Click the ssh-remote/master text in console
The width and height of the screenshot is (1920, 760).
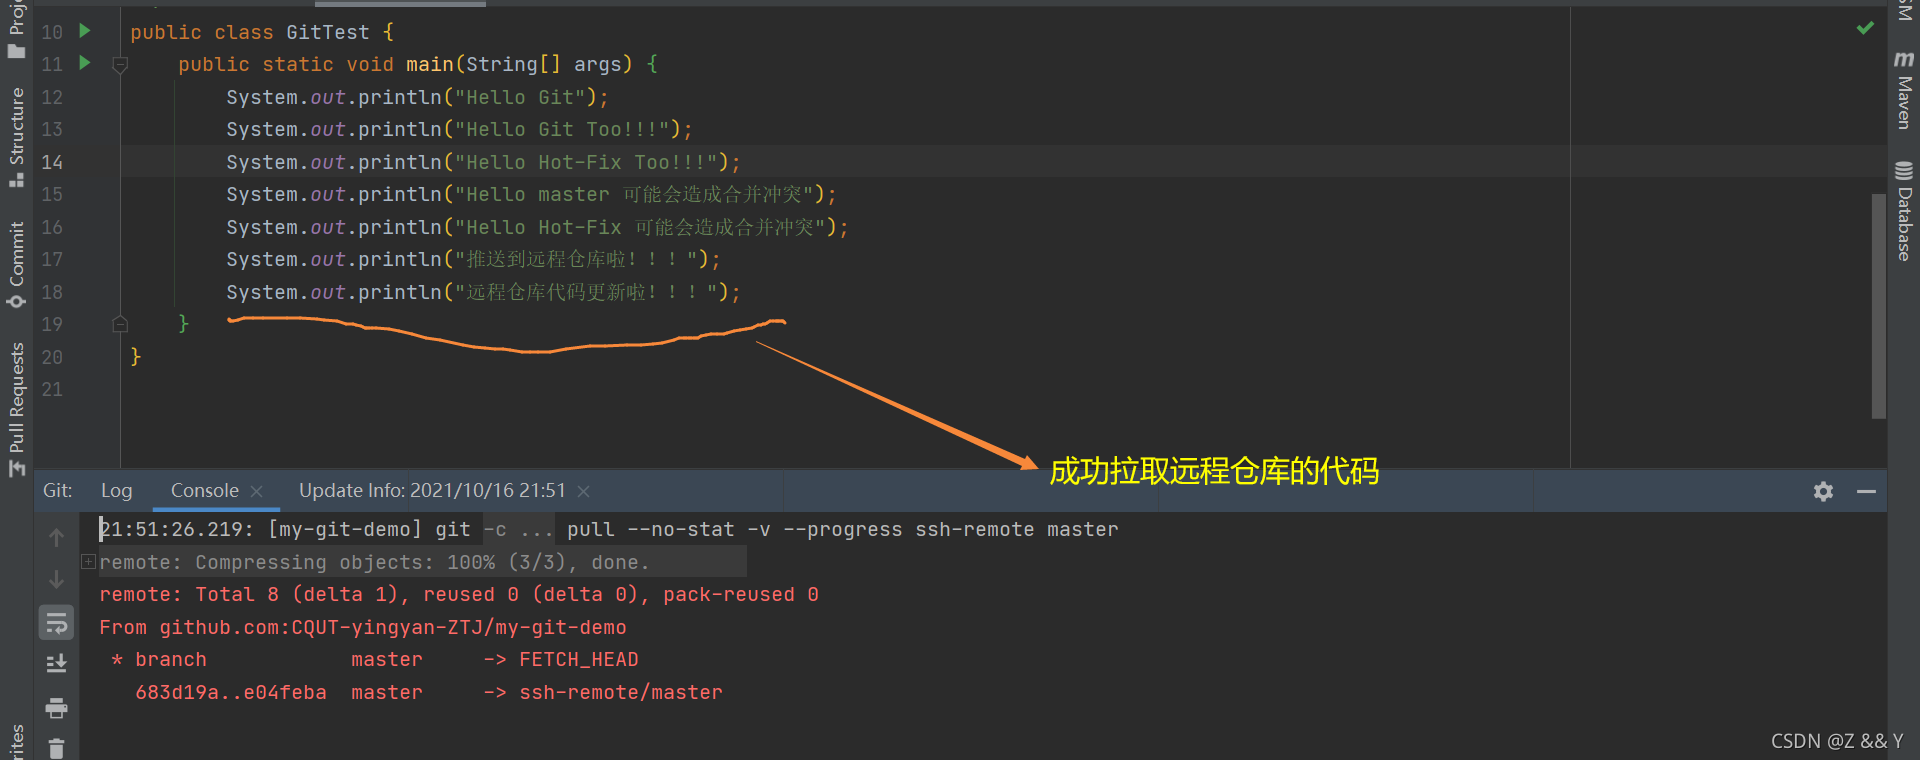[621, 692]
